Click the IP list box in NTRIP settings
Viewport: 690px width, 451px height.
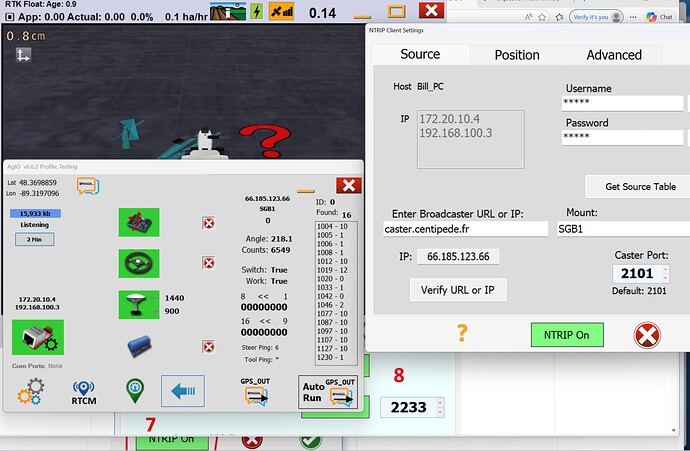[x=470, y=139]
